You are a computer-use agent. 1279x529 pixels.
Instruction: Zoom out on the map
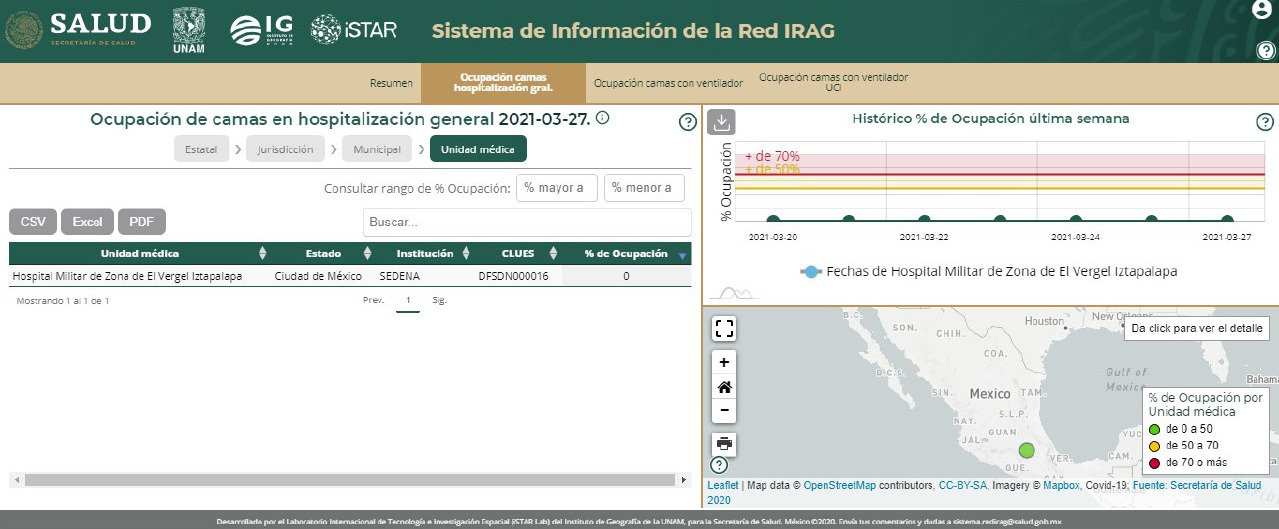(725, 410)
